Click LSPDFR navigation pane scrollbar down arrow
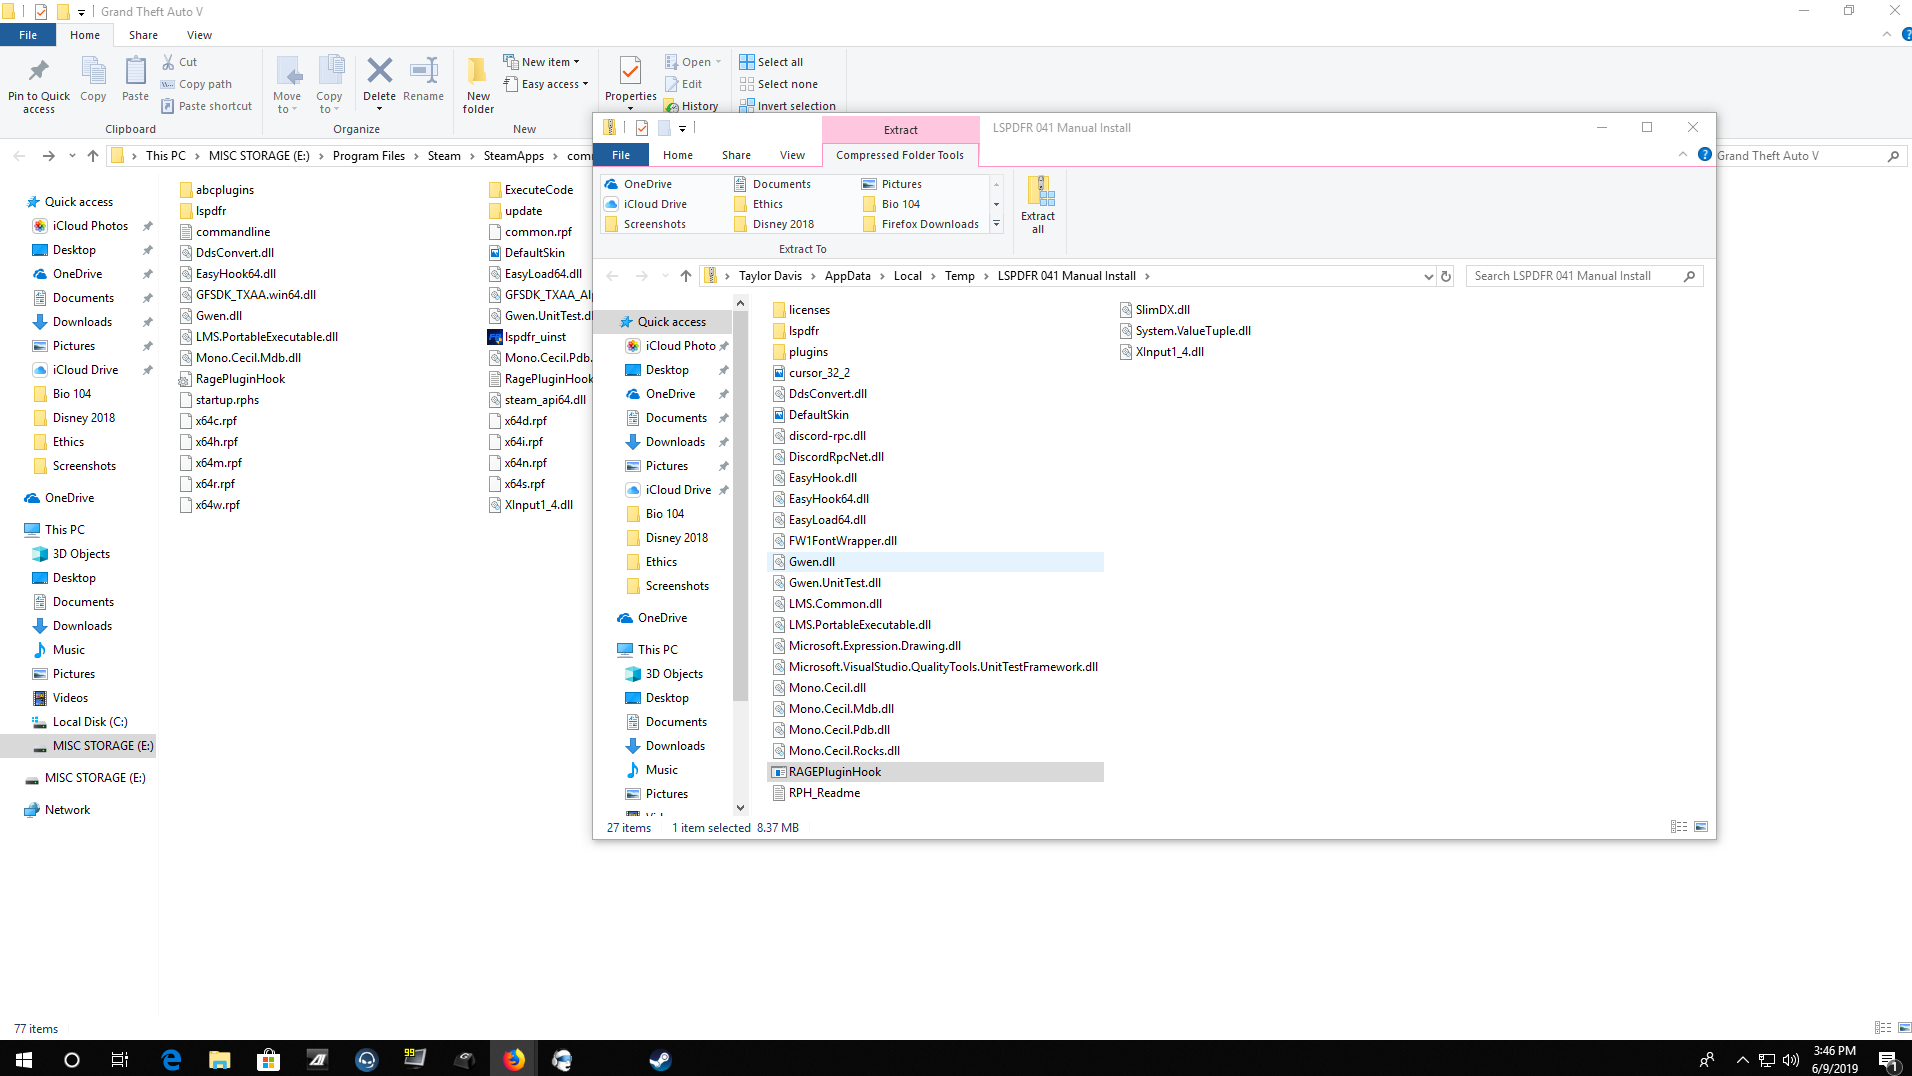This screenshot has height=1076, width=1912. 740,807
